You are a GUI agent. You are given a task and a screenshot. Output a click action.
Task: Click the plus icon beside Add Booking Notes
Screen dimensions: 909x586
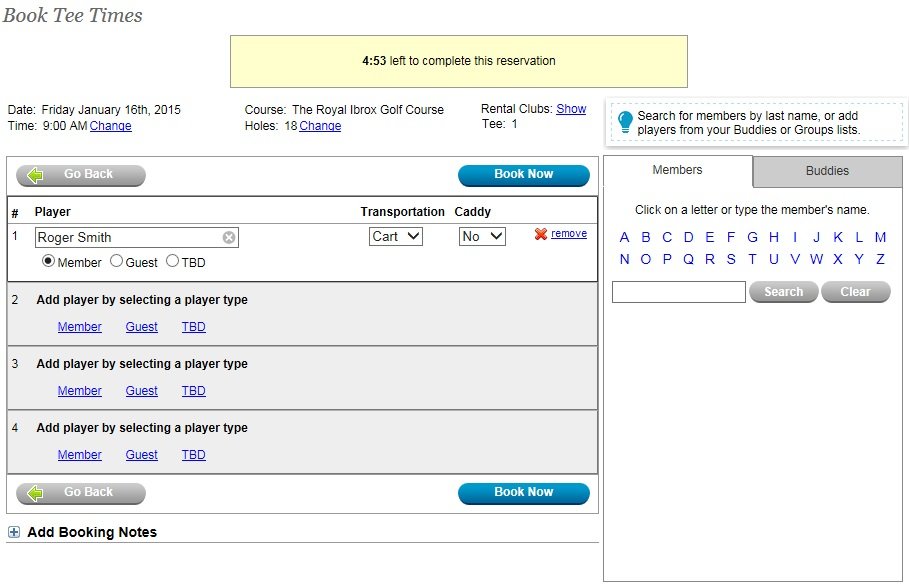click(x=14, y=532)
